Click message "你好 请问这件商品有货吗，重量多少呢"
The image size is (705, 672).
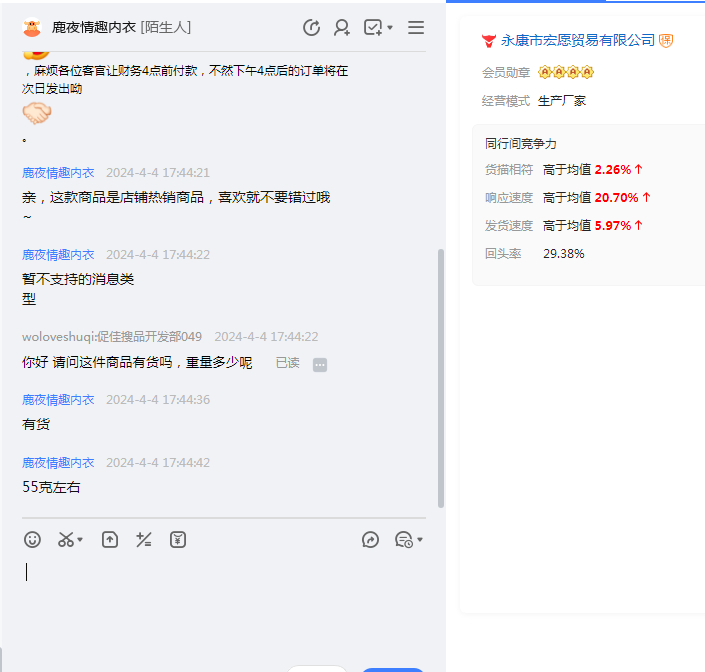[x=137, y=362]
